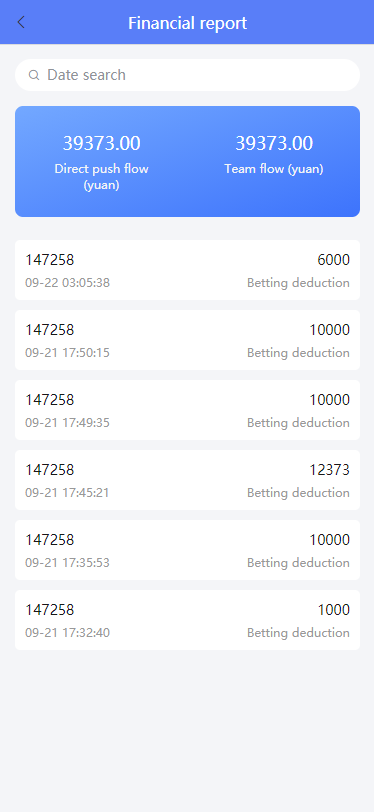
Task: Select the Financial report title
Action: coord(188,23)
